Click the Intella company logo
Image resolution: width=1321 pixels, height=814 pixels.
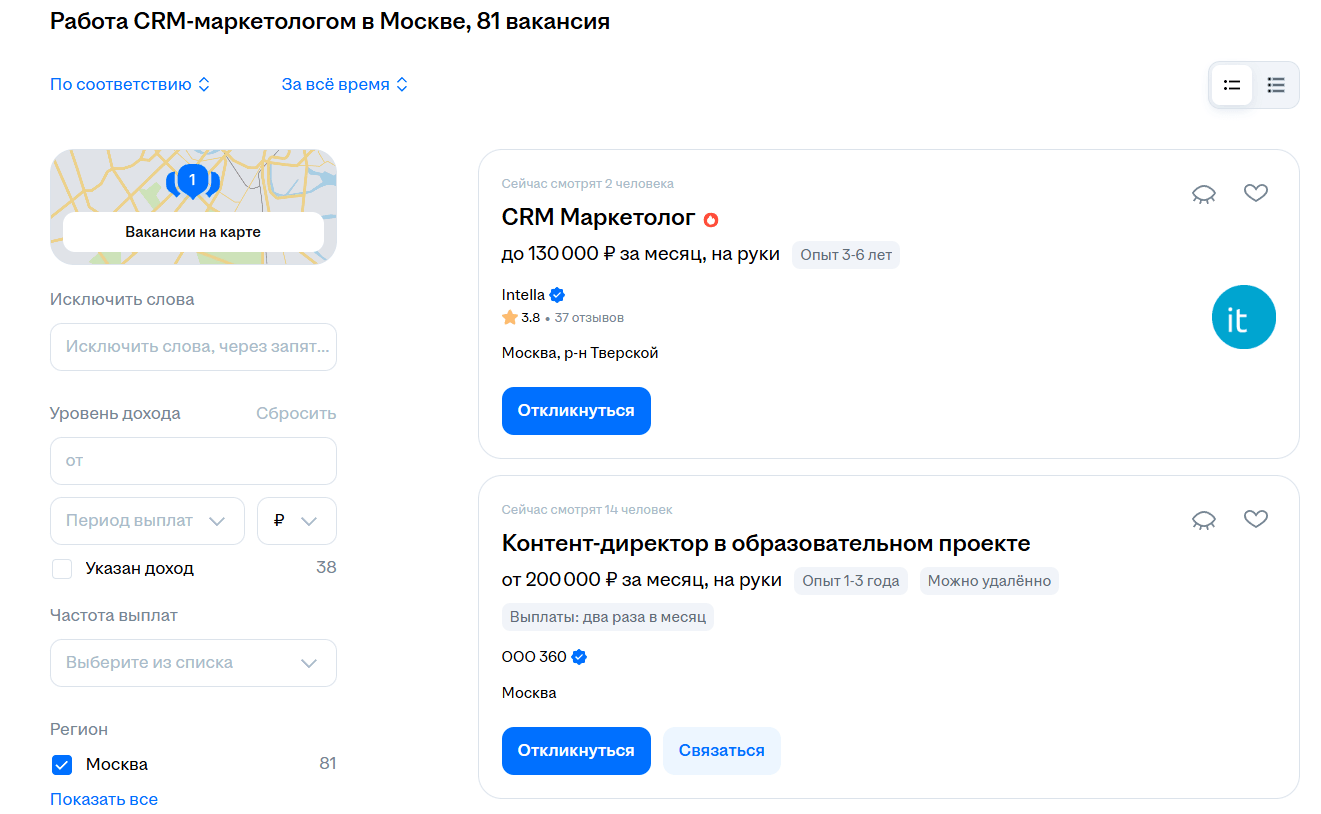pyautogui.click(x=1243, y=317)
